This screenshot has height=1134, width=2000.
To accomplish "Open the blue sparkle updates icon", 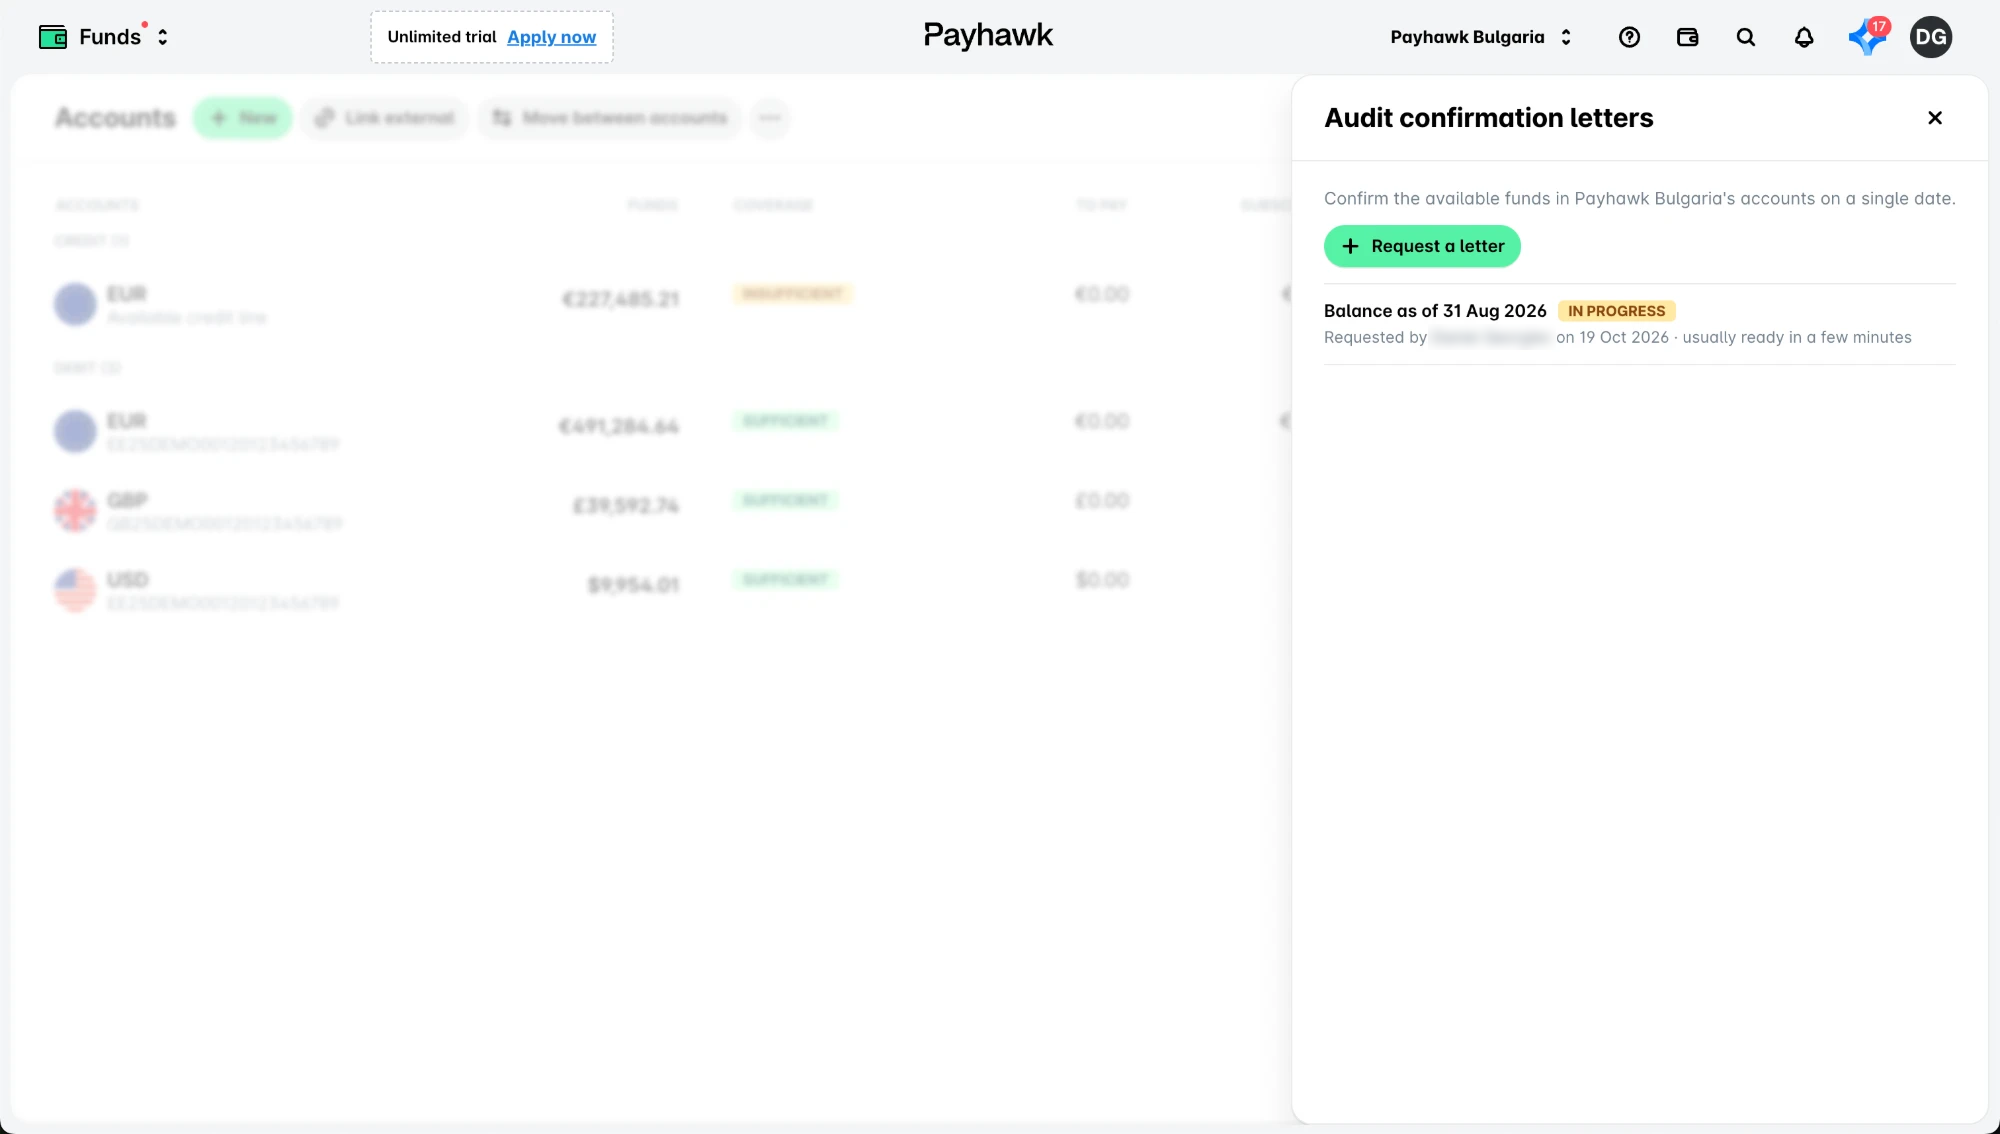I will [1866, 37].
